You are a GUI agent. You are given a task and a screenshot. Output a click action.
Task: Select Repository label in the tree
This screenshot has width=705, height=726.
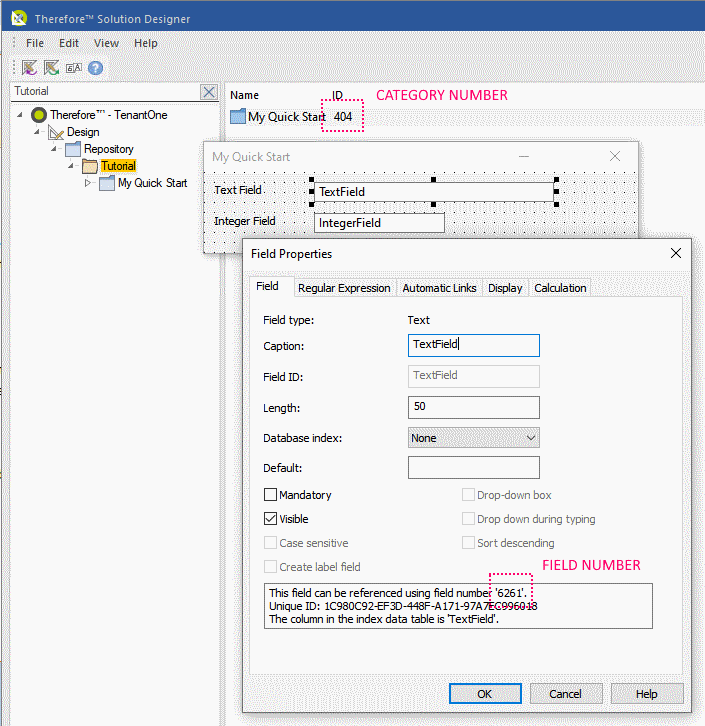(x=109, y=149)
